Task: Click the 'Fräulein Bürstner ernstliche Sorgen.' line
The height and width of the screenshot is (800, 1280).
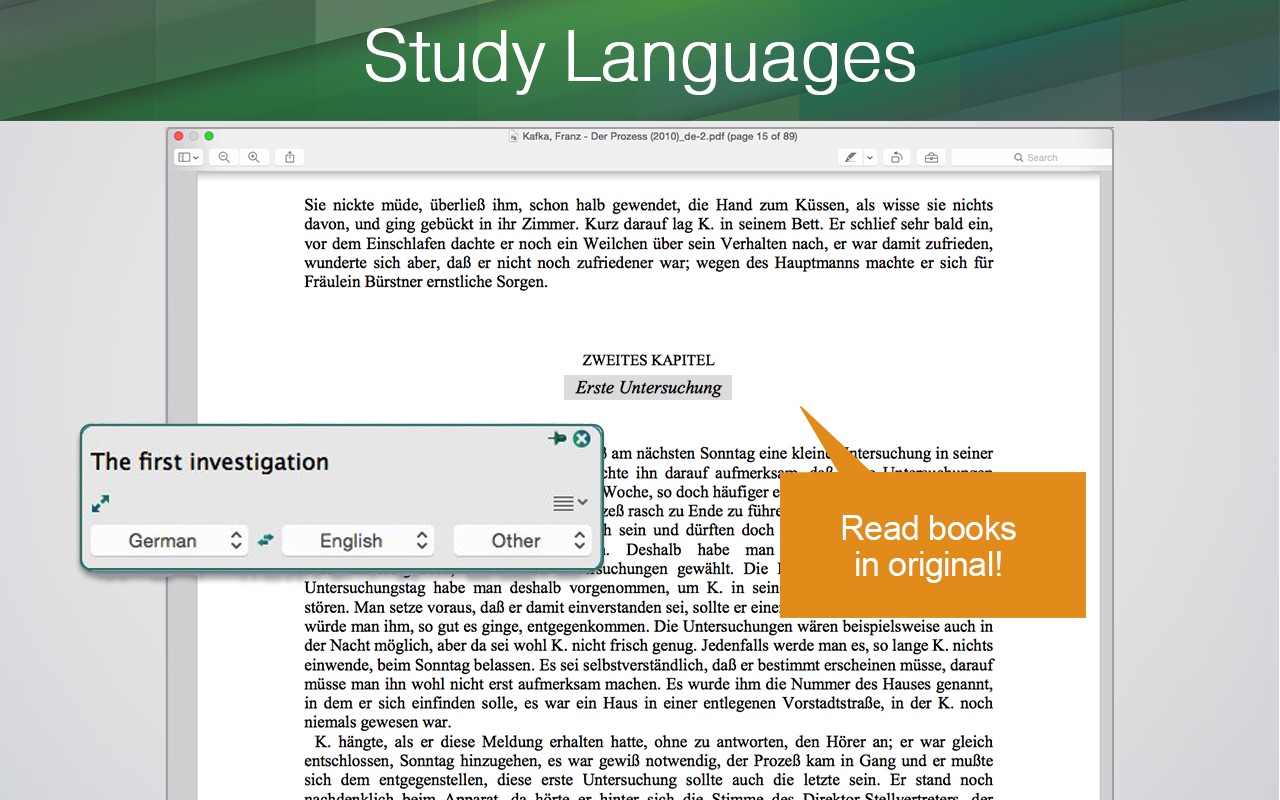Action: click(426, 282)
